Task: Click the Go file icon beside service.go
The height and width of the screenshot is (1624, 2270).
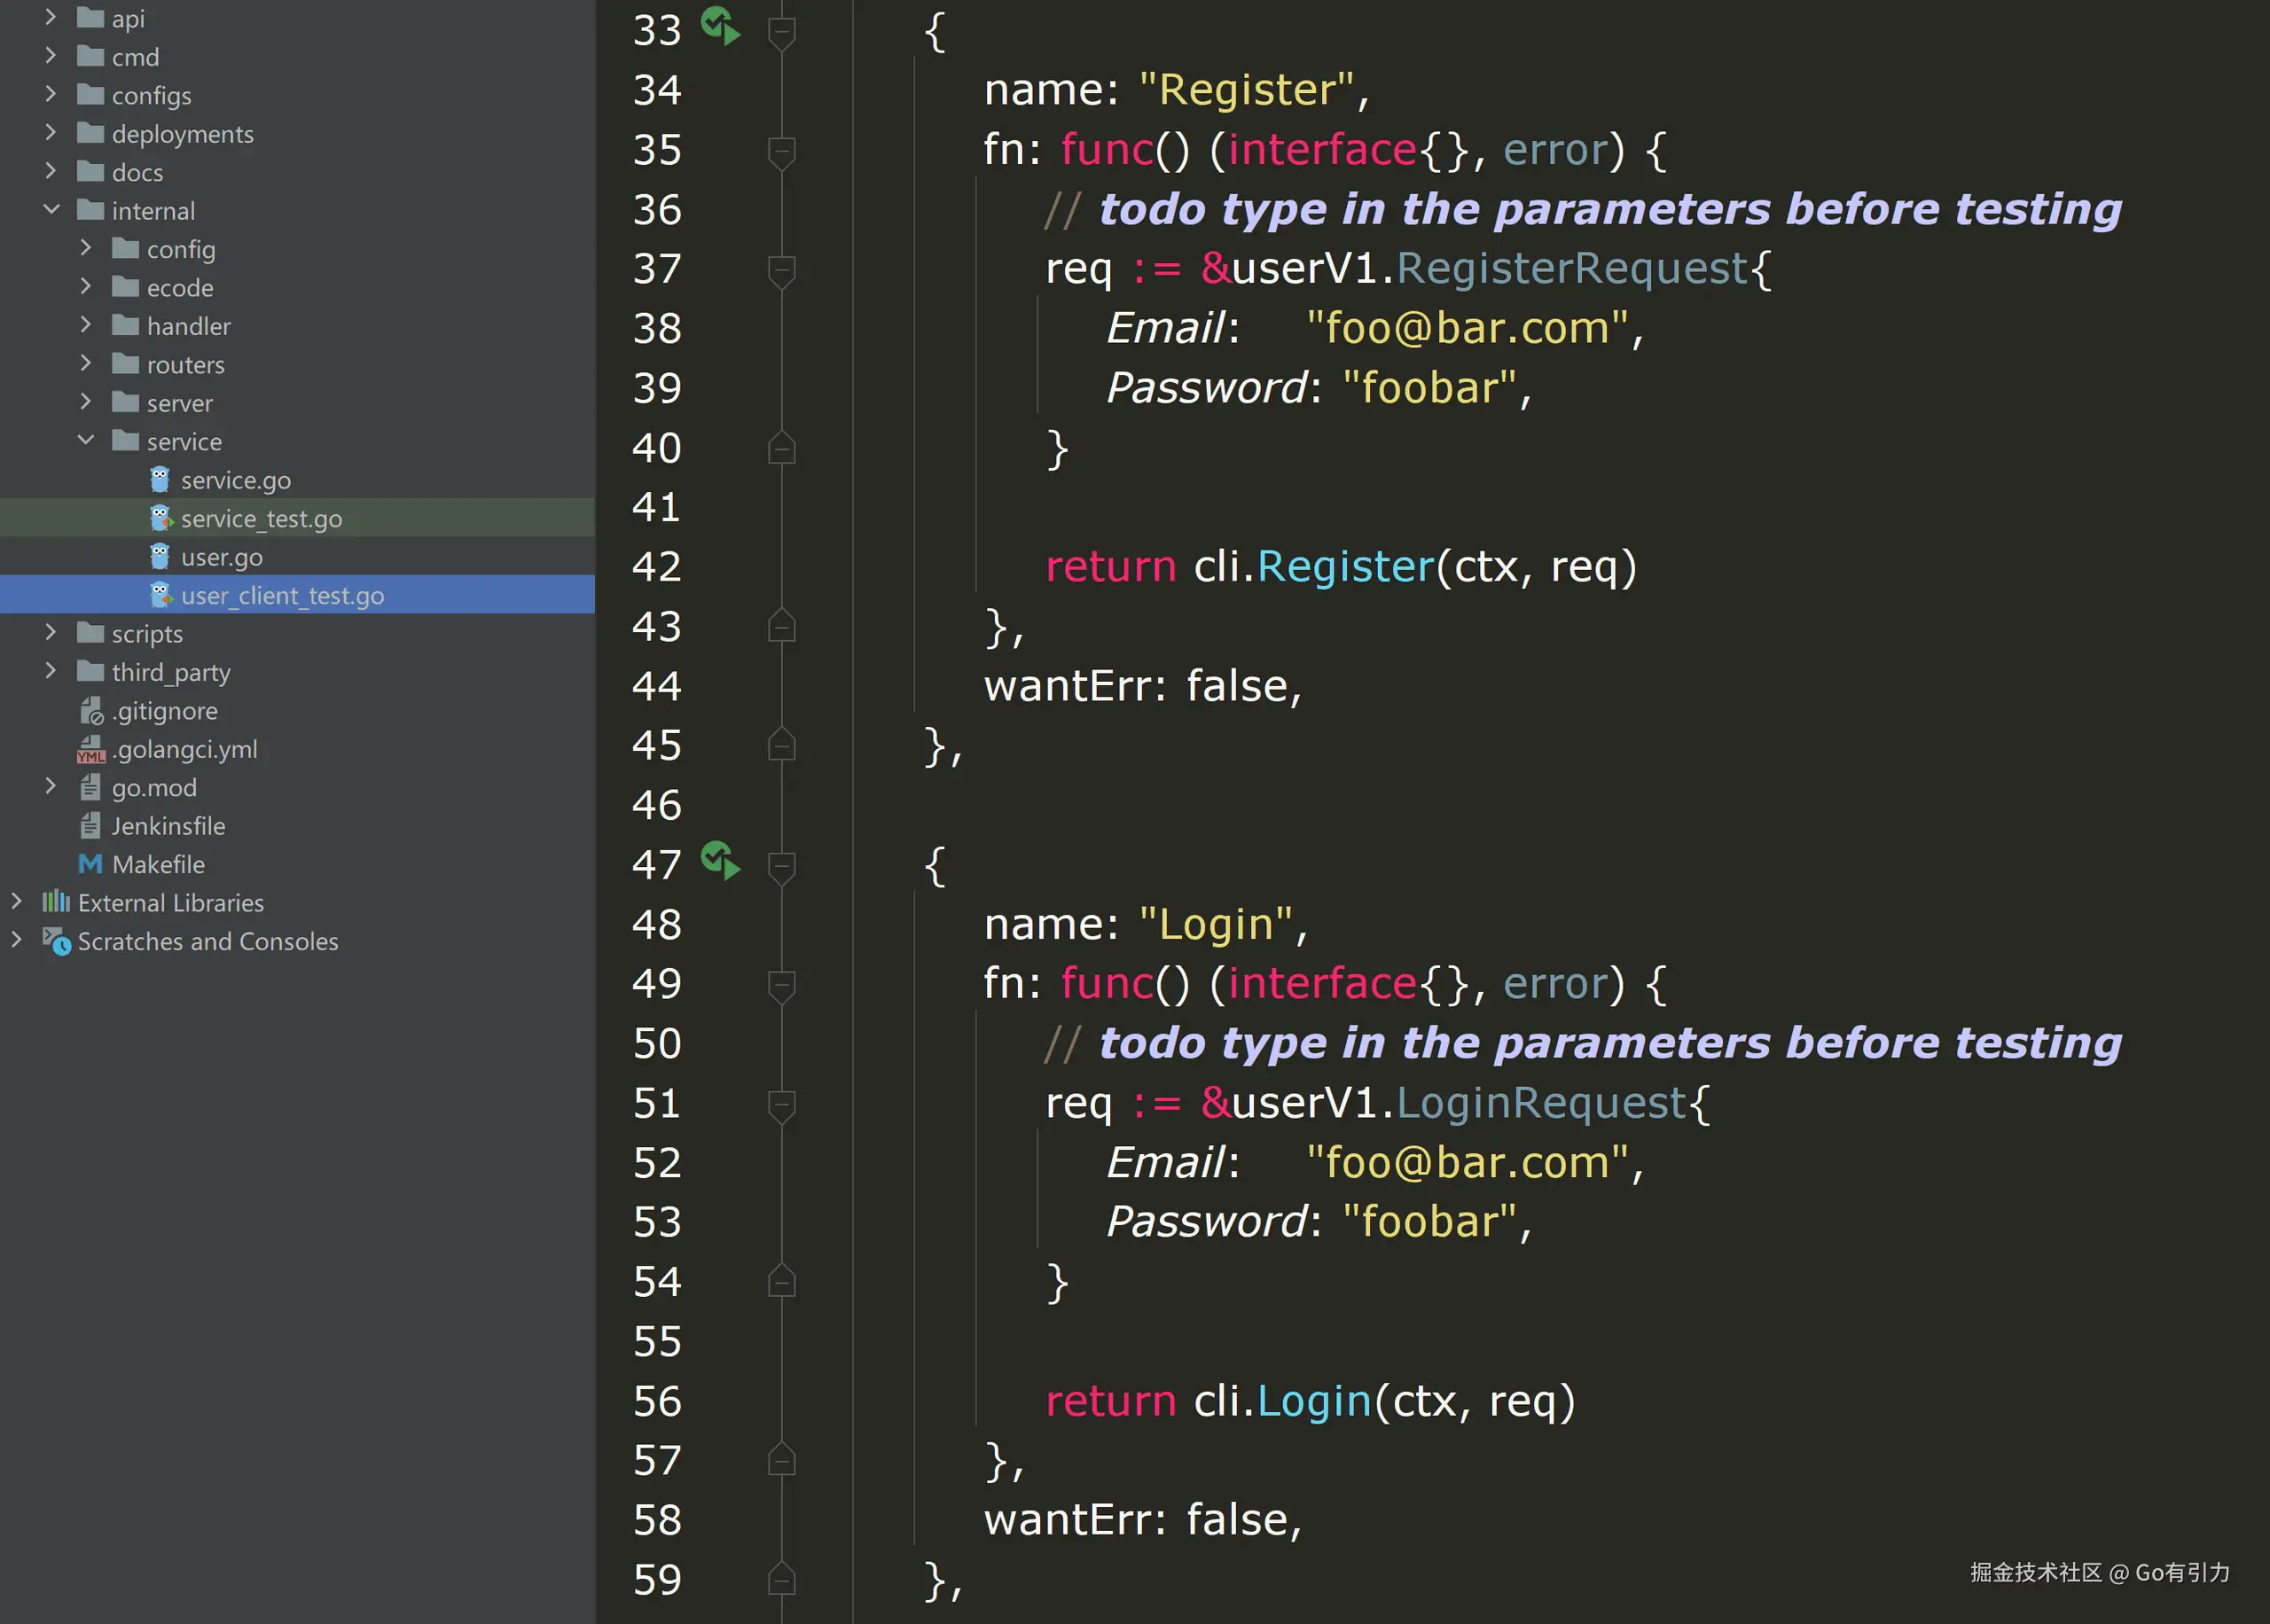Action: click(161, 479)
